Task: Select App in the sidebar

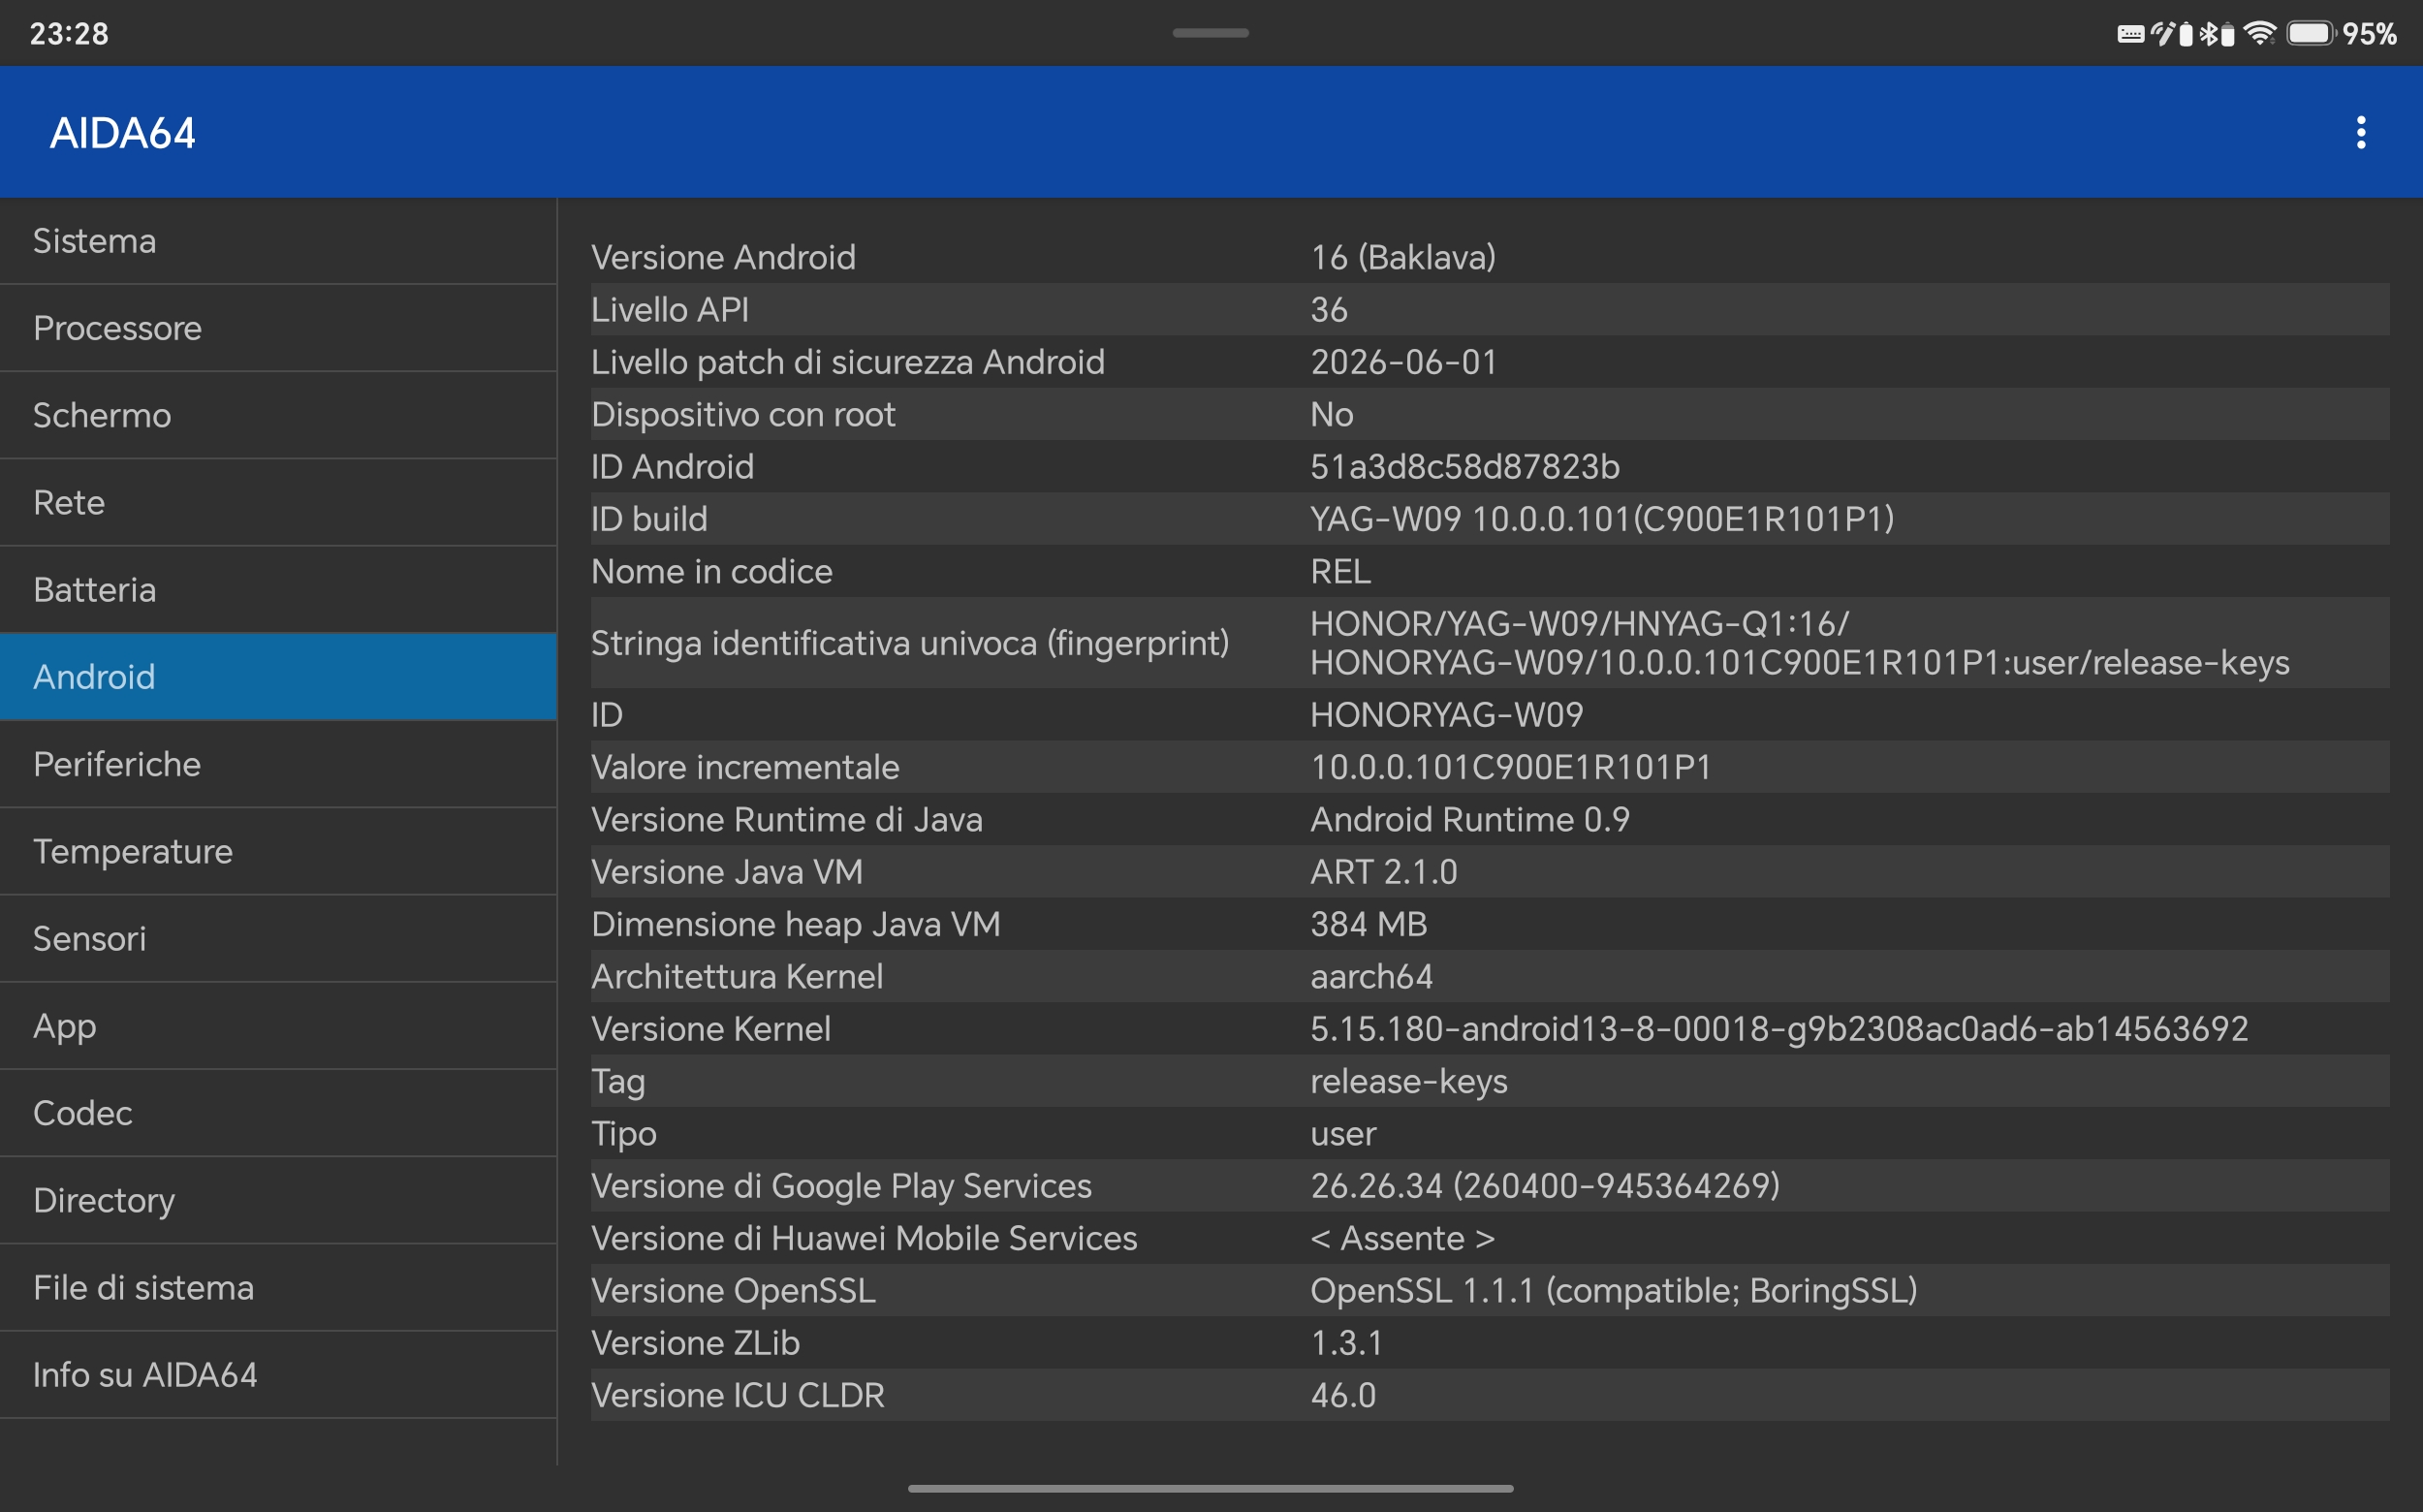Action: pos(278,1026)
